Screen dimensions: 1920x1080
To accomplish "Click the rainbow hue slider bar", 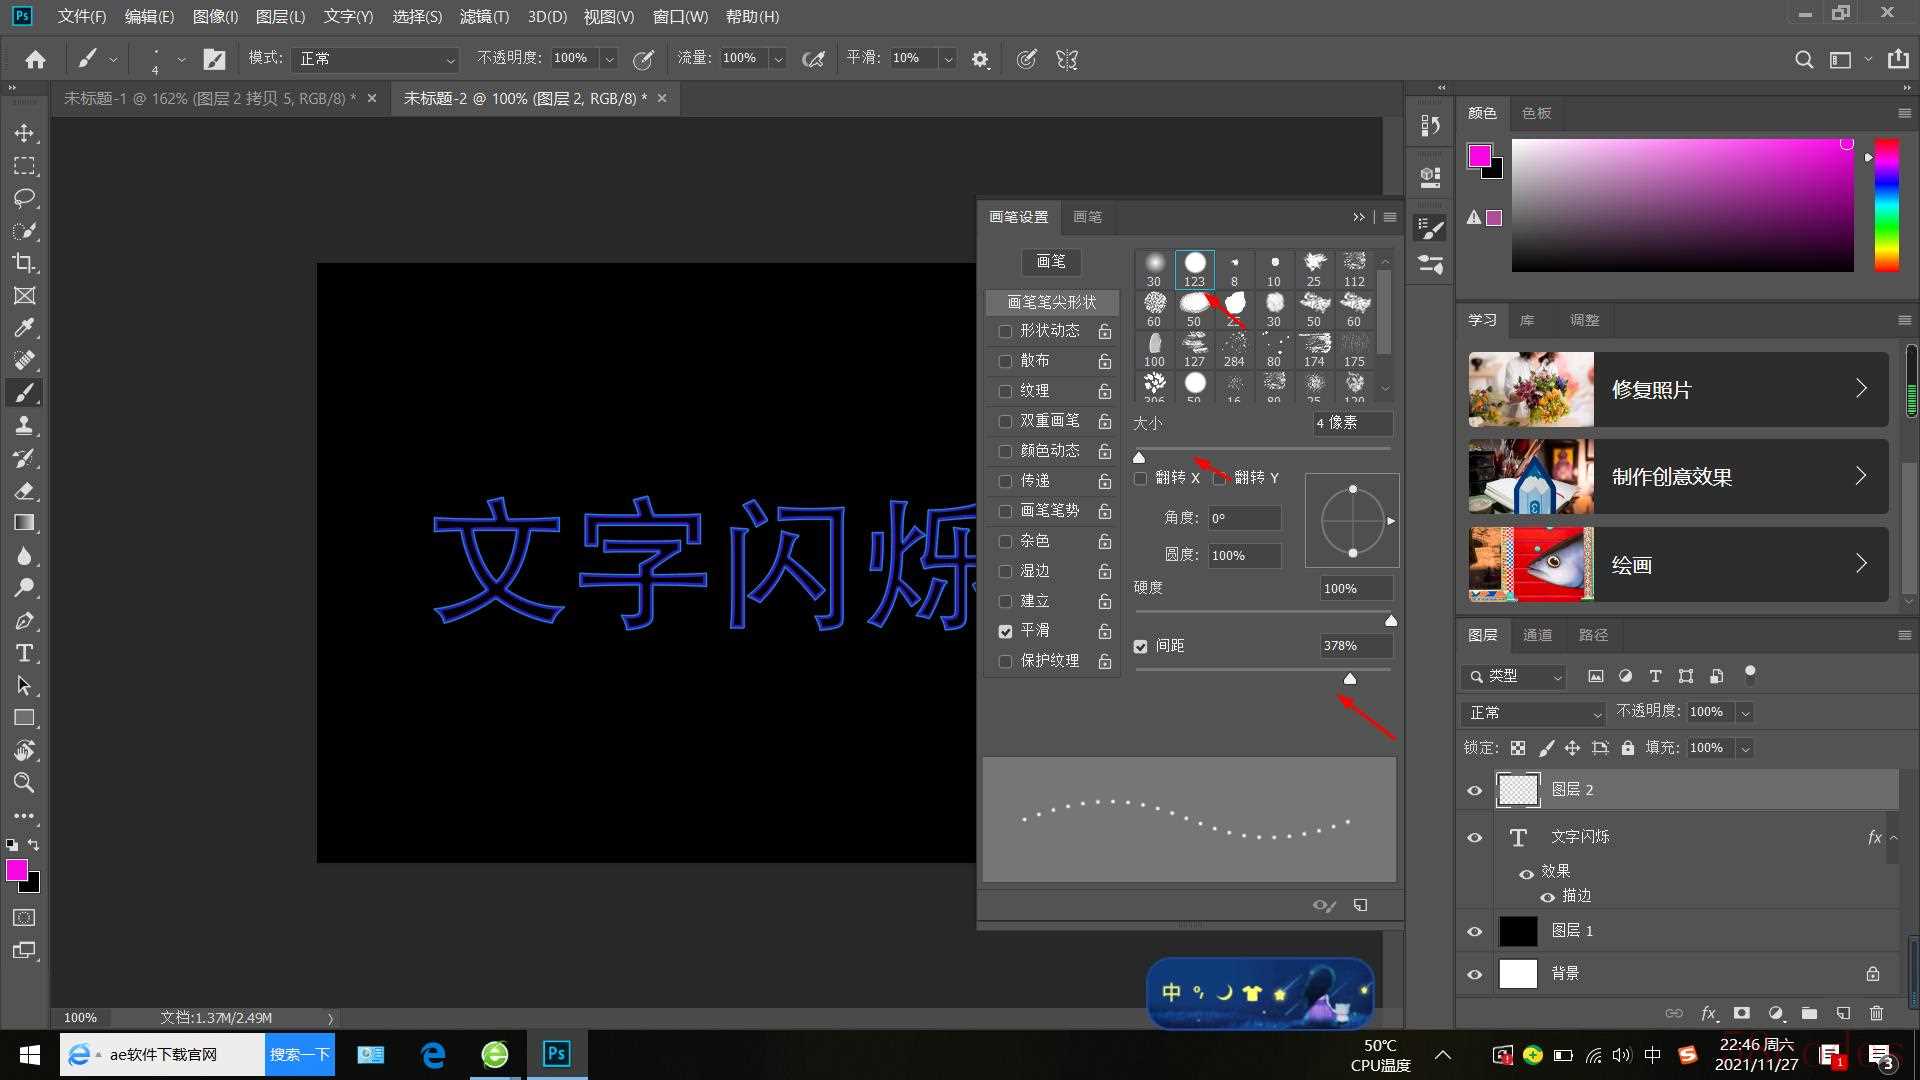I will [x=1886, y=205].
